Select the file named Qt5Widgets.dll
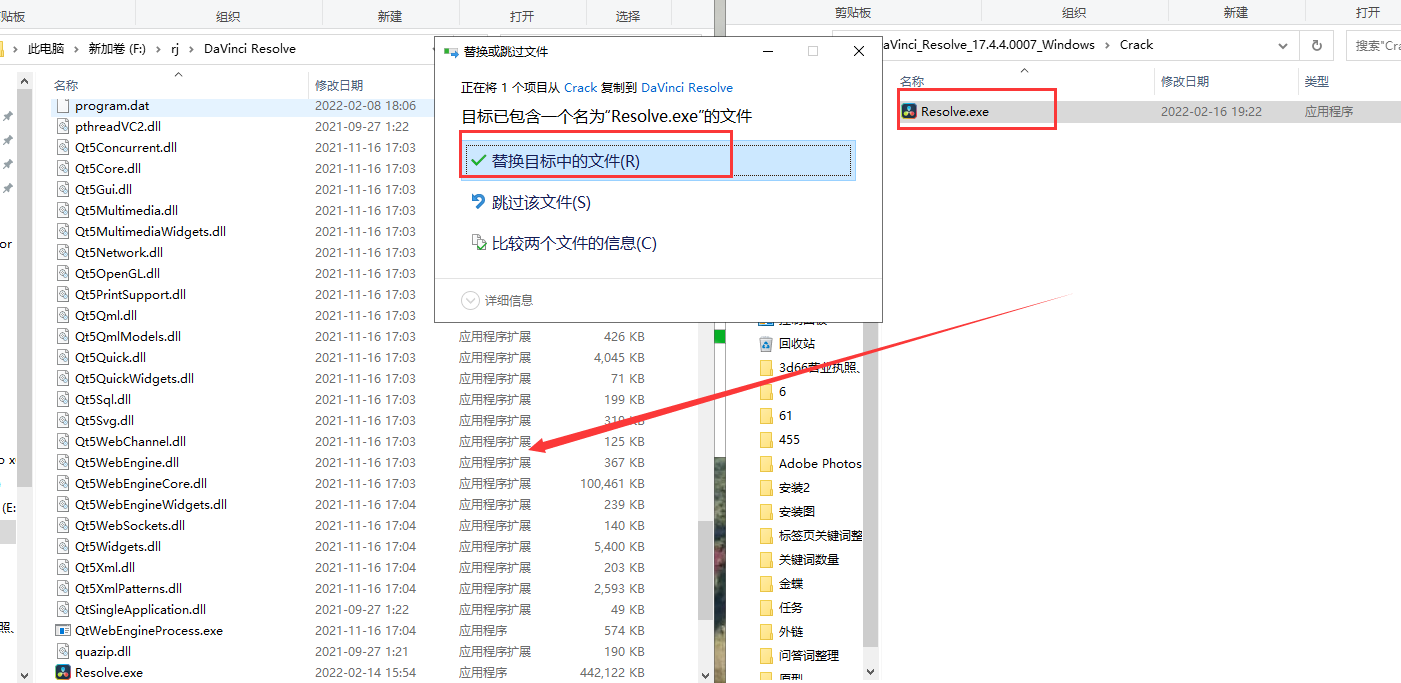1401x683 pixels. (118, 547)
